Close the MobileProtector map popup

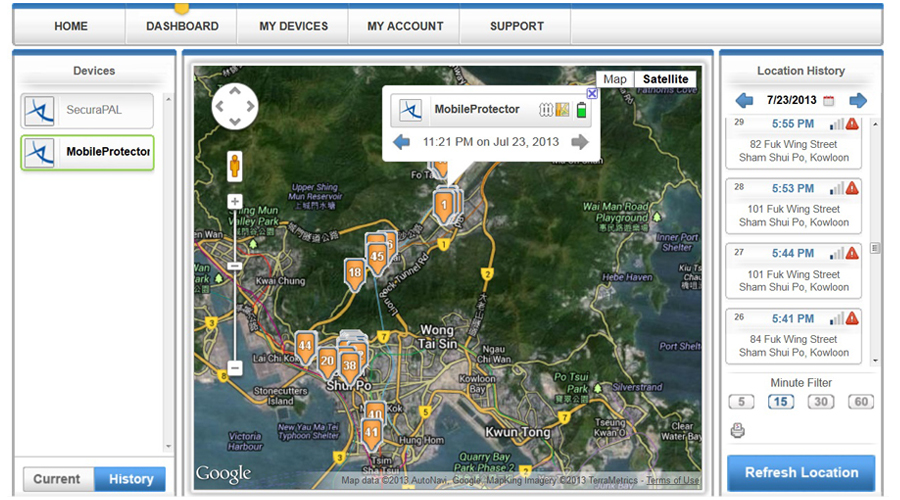[x=592, y=94]
